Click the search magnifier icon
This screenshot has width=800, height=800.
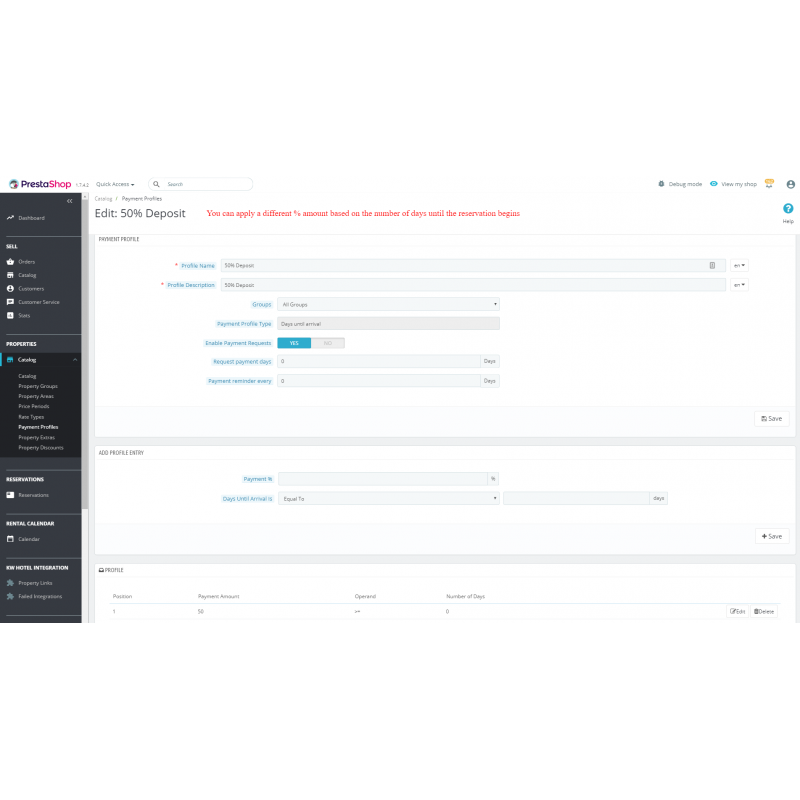[157, 184]
